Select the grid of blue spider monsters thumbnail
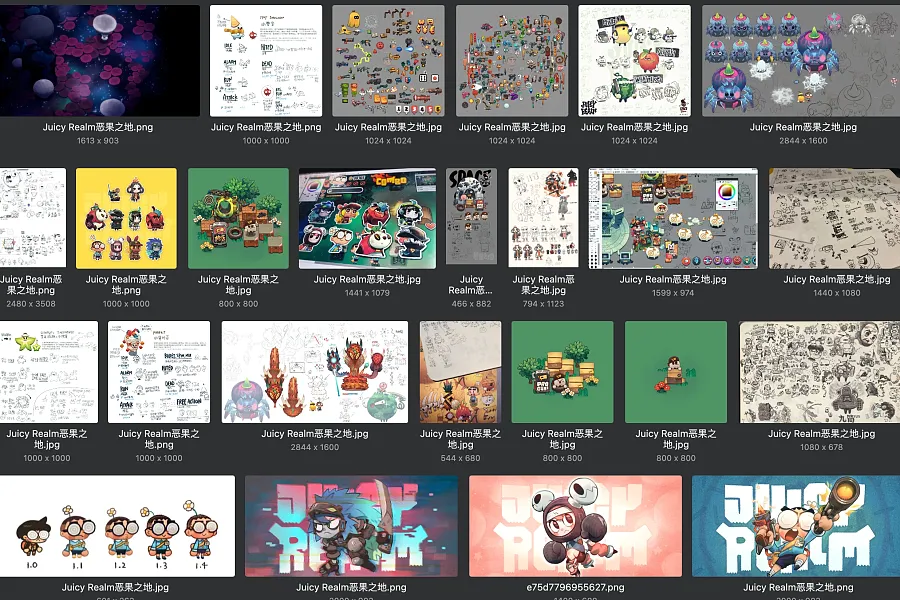Screen dimensions: 900x600 [x=801, y=61]
